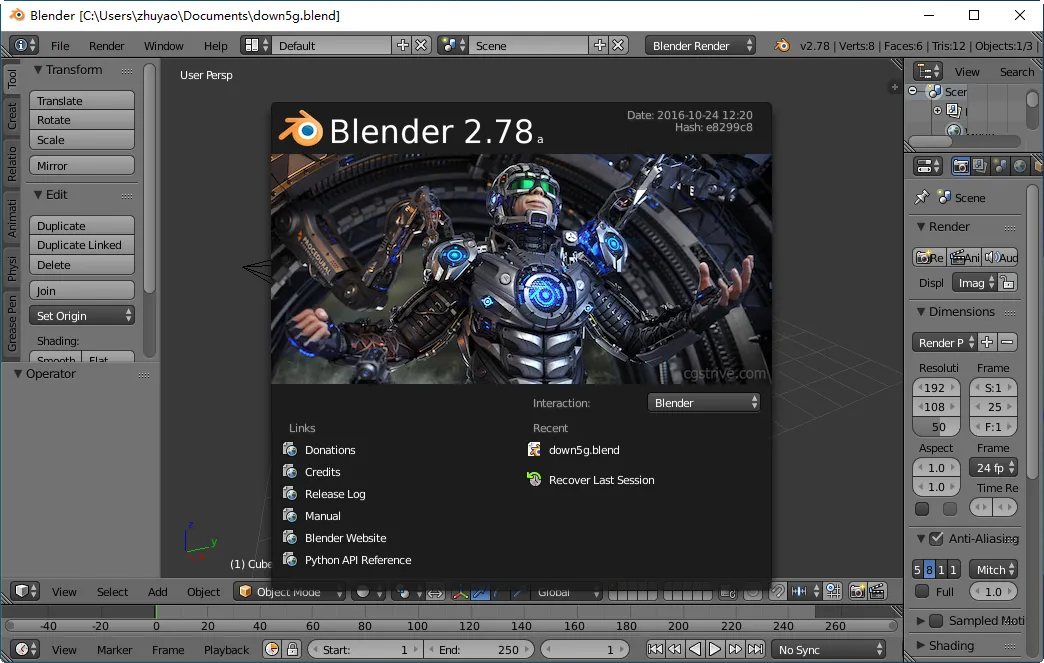Open the Help menu

216,45
